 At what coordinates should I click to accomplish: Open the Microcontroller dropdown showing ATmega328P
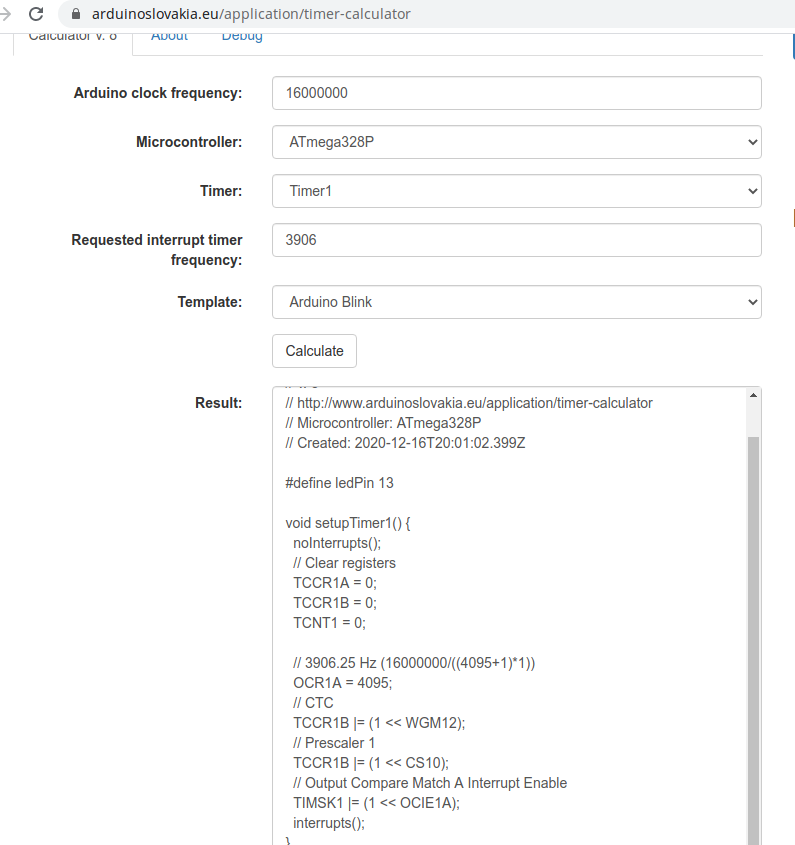point(516,142)
